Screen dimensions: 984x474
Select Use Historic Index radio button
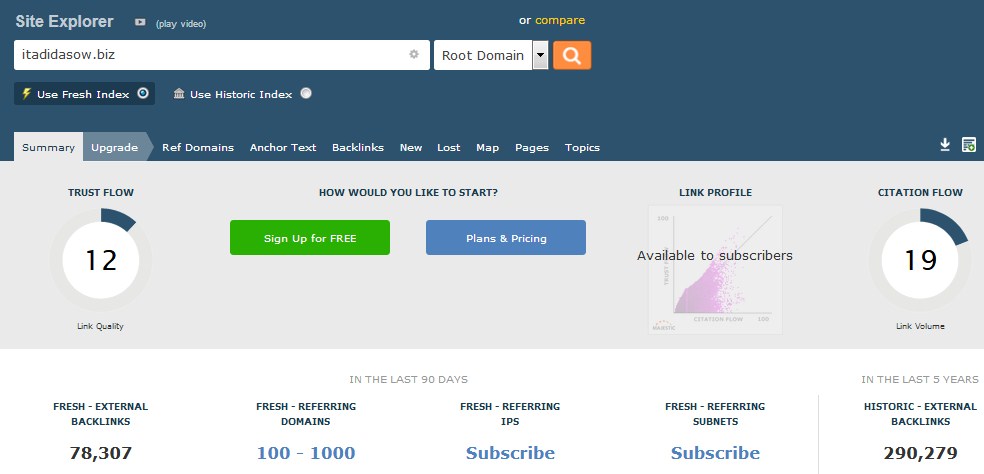click(x=306, y=94)
